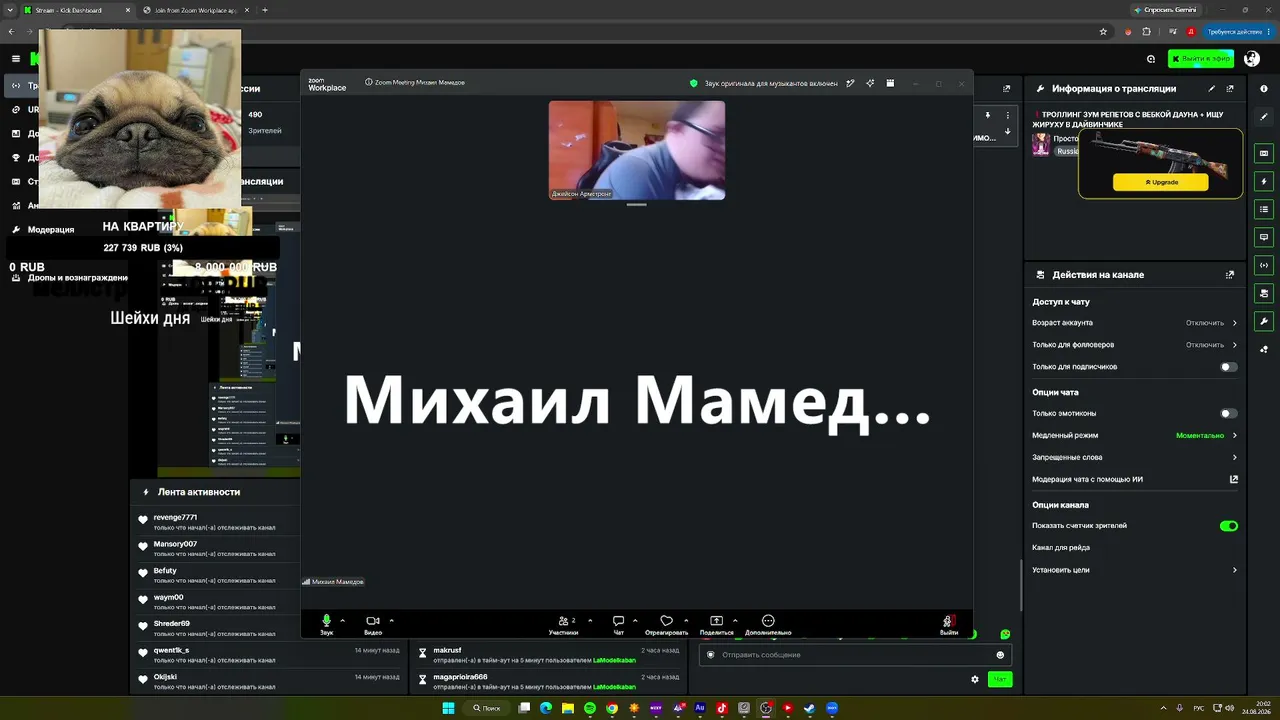The width and height of the screenshot is (1280, 720).
Task: Expand Установить цели option
Action: 1135,570
